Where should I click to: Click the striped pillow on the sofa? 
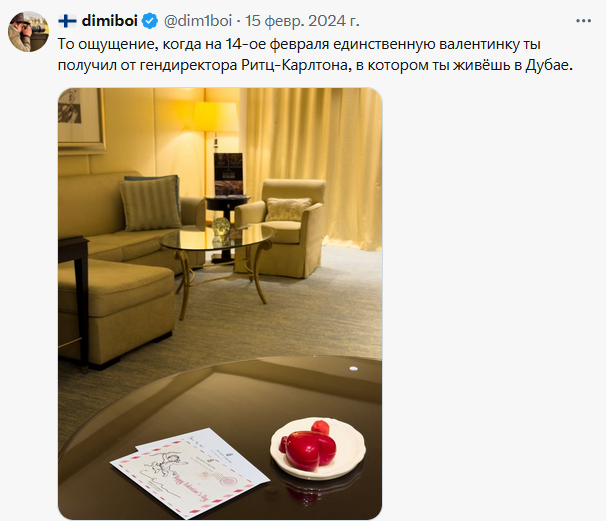[150, 204]
